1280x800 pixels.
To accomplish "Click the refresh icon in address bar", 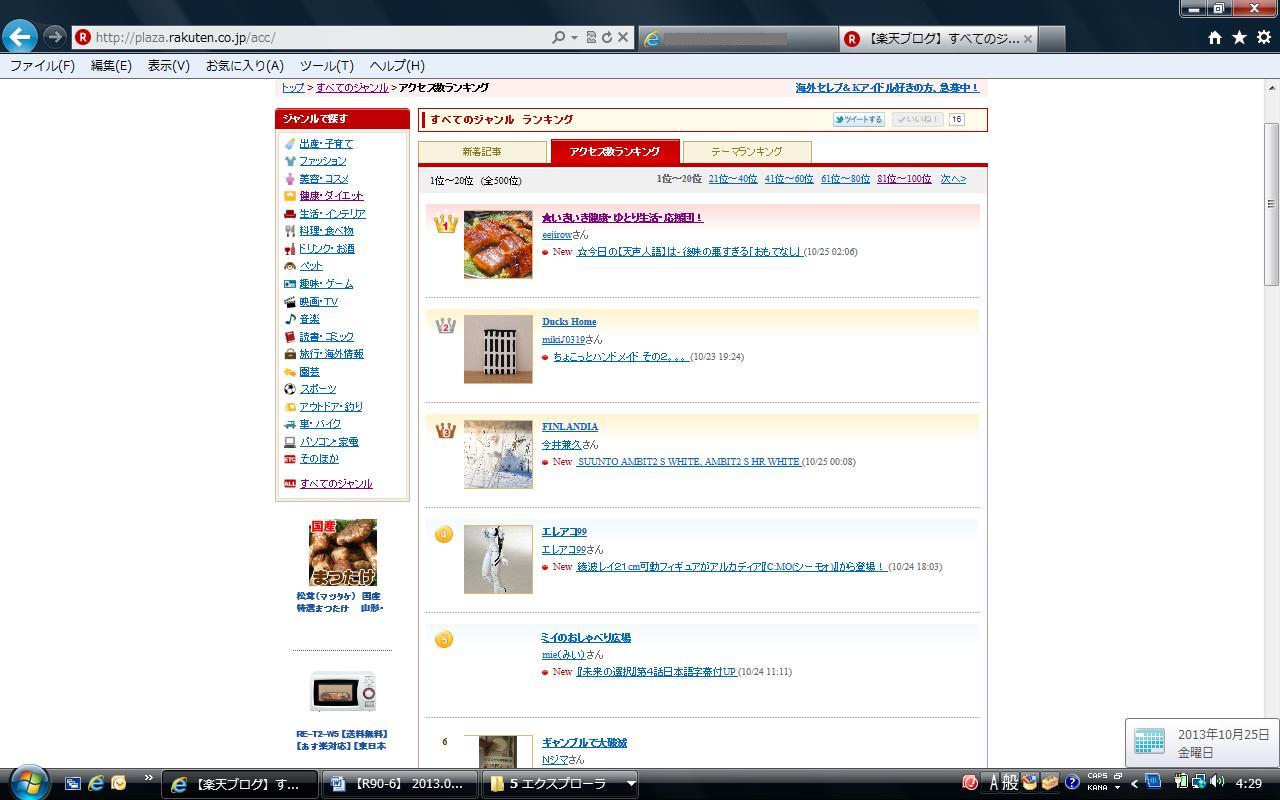I will point(606,37).
